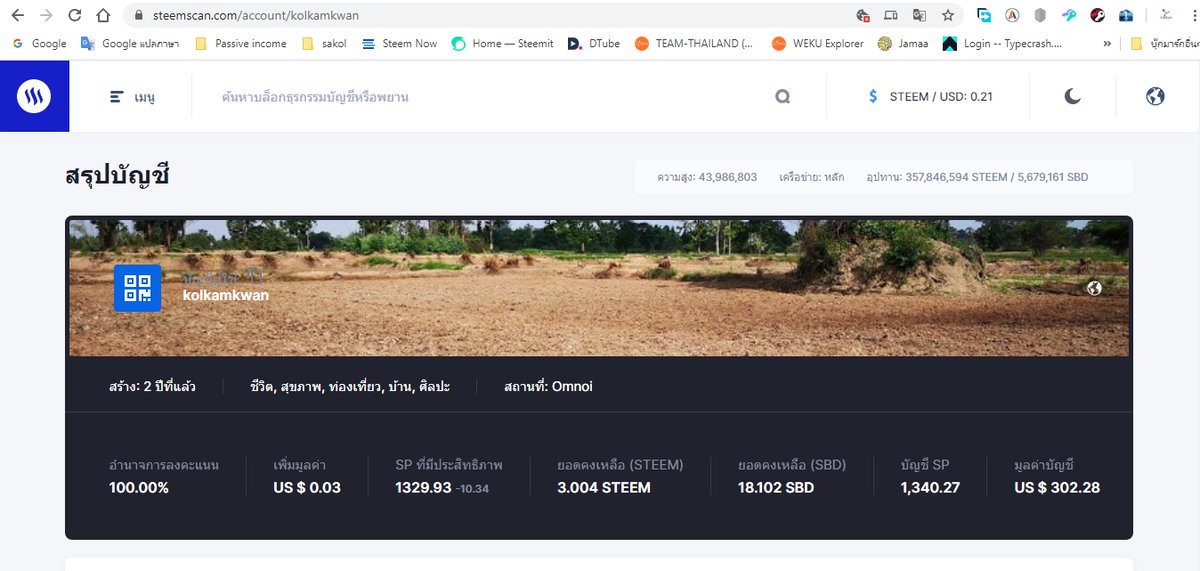This screenshot has width=1200, height=571.
Task: Click the cast devices icon in address bar
Action: pyautogui.click(x=891, y=16)
